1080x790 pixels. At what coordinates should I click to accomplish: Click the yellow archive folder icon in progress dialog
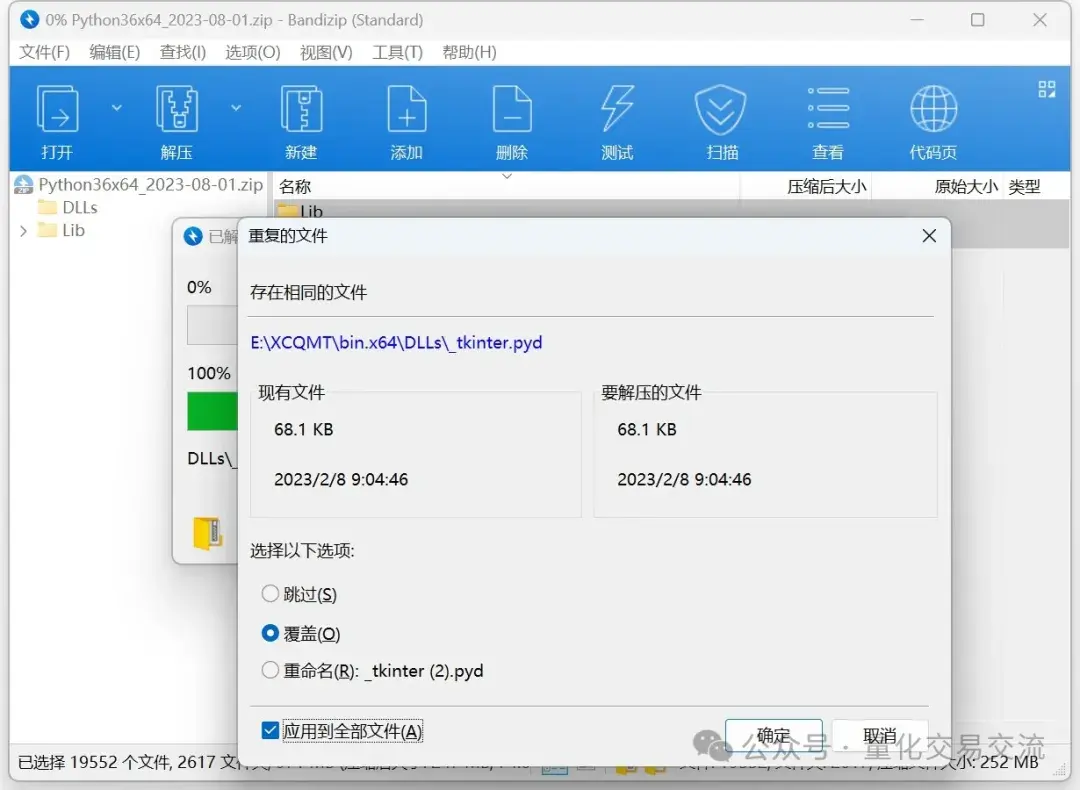(207, 532)
